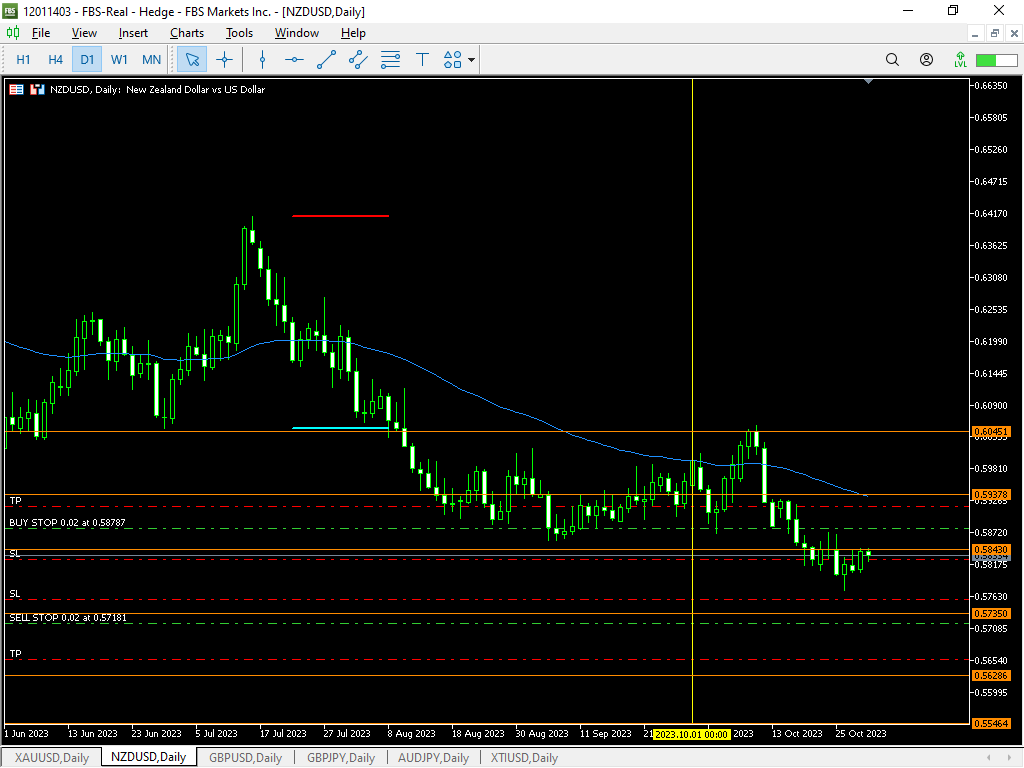This screenshot has height=768, width=1024.
Task: Click NZDUSD, Daily chart title text
Action: tap(157, 89)
